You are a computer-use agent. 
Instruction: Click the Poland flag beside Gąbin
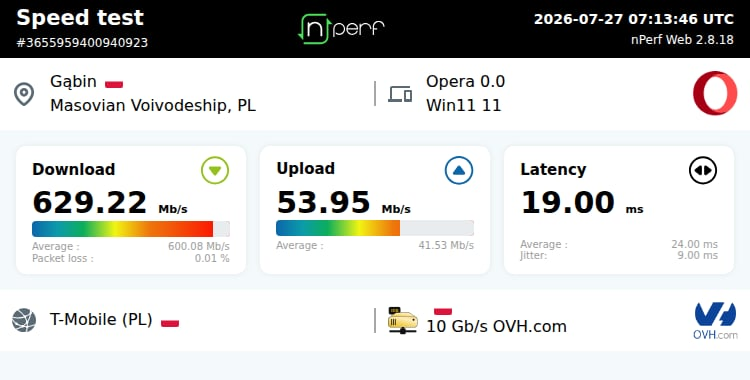click(x=114, y=84)
